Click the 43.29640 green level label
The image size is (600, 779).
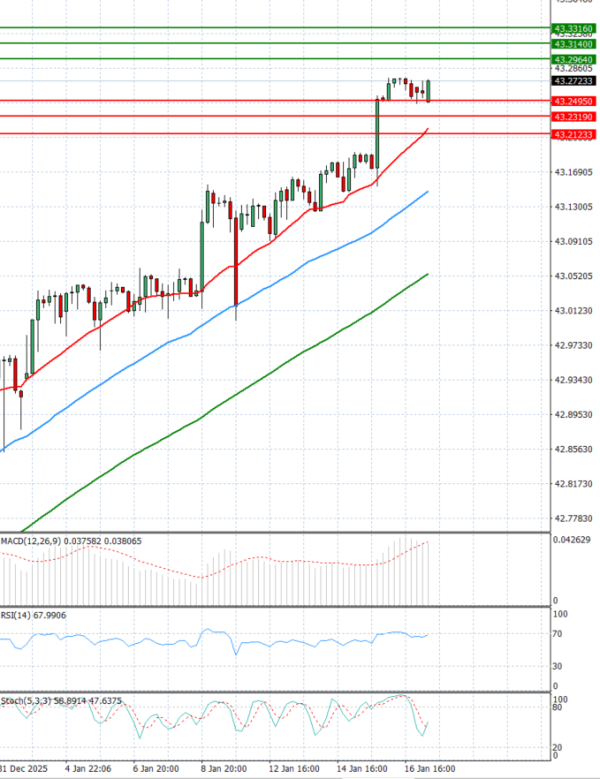pyautogui.click(x=573, y=61)
